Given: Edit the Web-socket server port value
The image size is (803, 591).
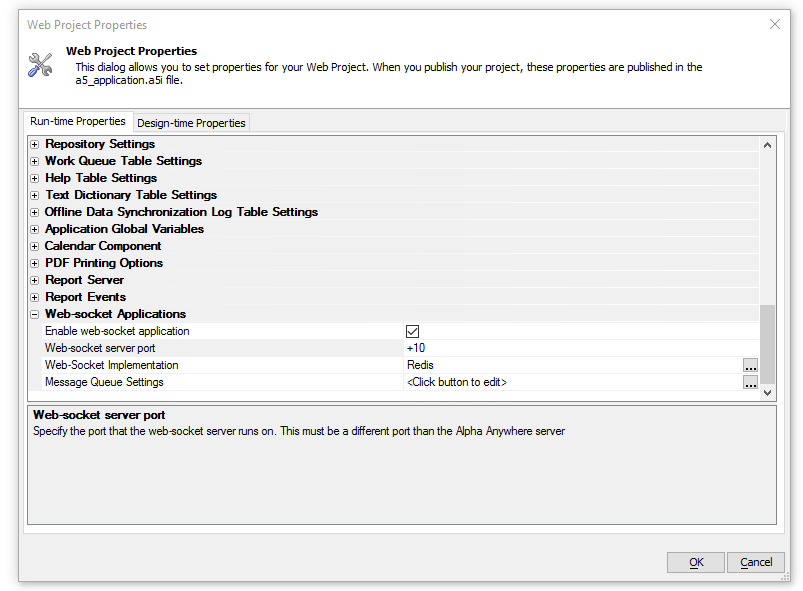Looking at the screenshot, I should [581, 348].
